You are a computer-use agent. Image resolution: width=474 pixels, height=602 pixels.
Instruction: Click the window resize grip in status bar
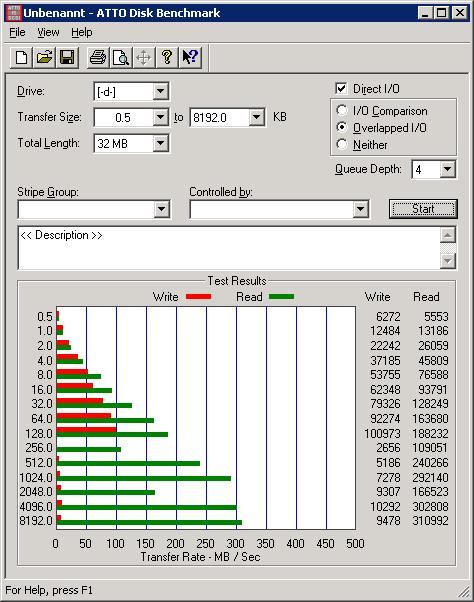pyautogui.click(x=464, y=592)
